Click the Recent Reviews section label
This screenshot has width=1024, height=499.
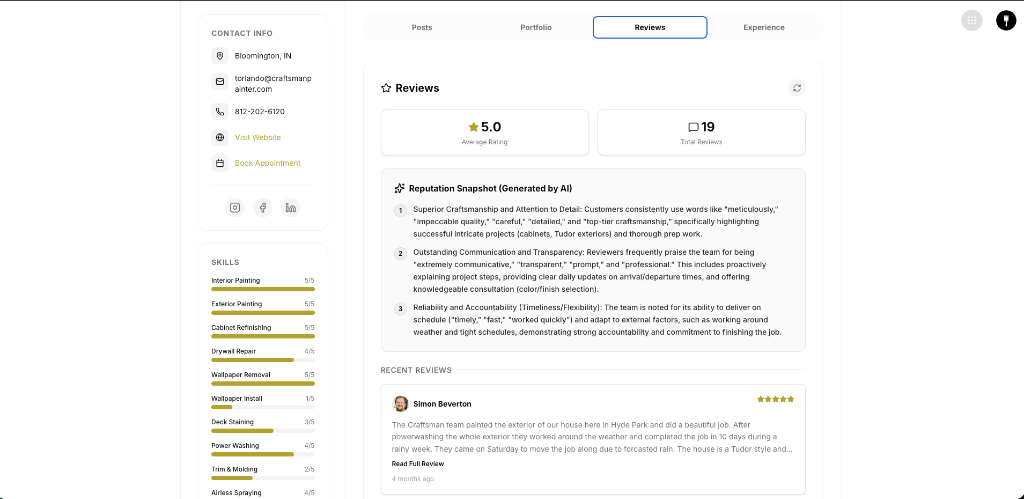[x=416, y=370]
